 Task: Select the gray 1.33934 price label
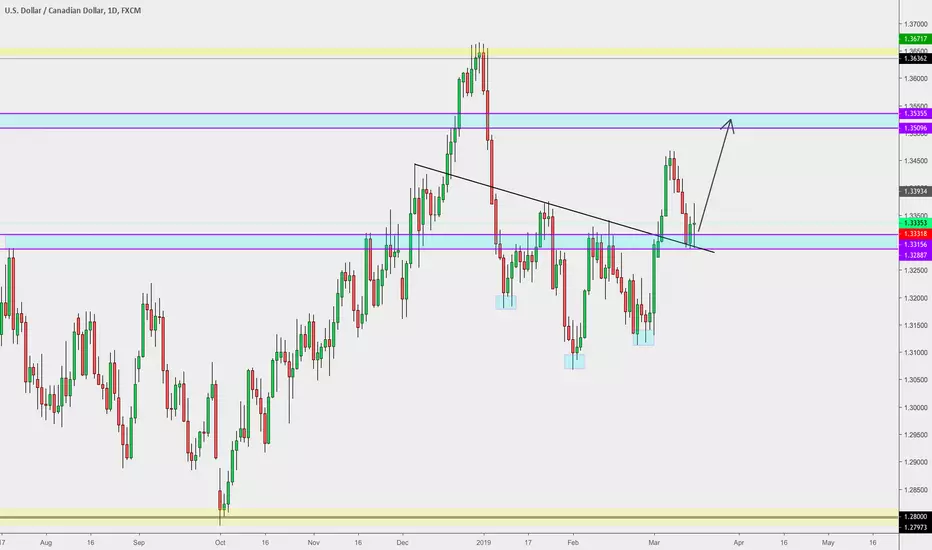tap(915, 191)
